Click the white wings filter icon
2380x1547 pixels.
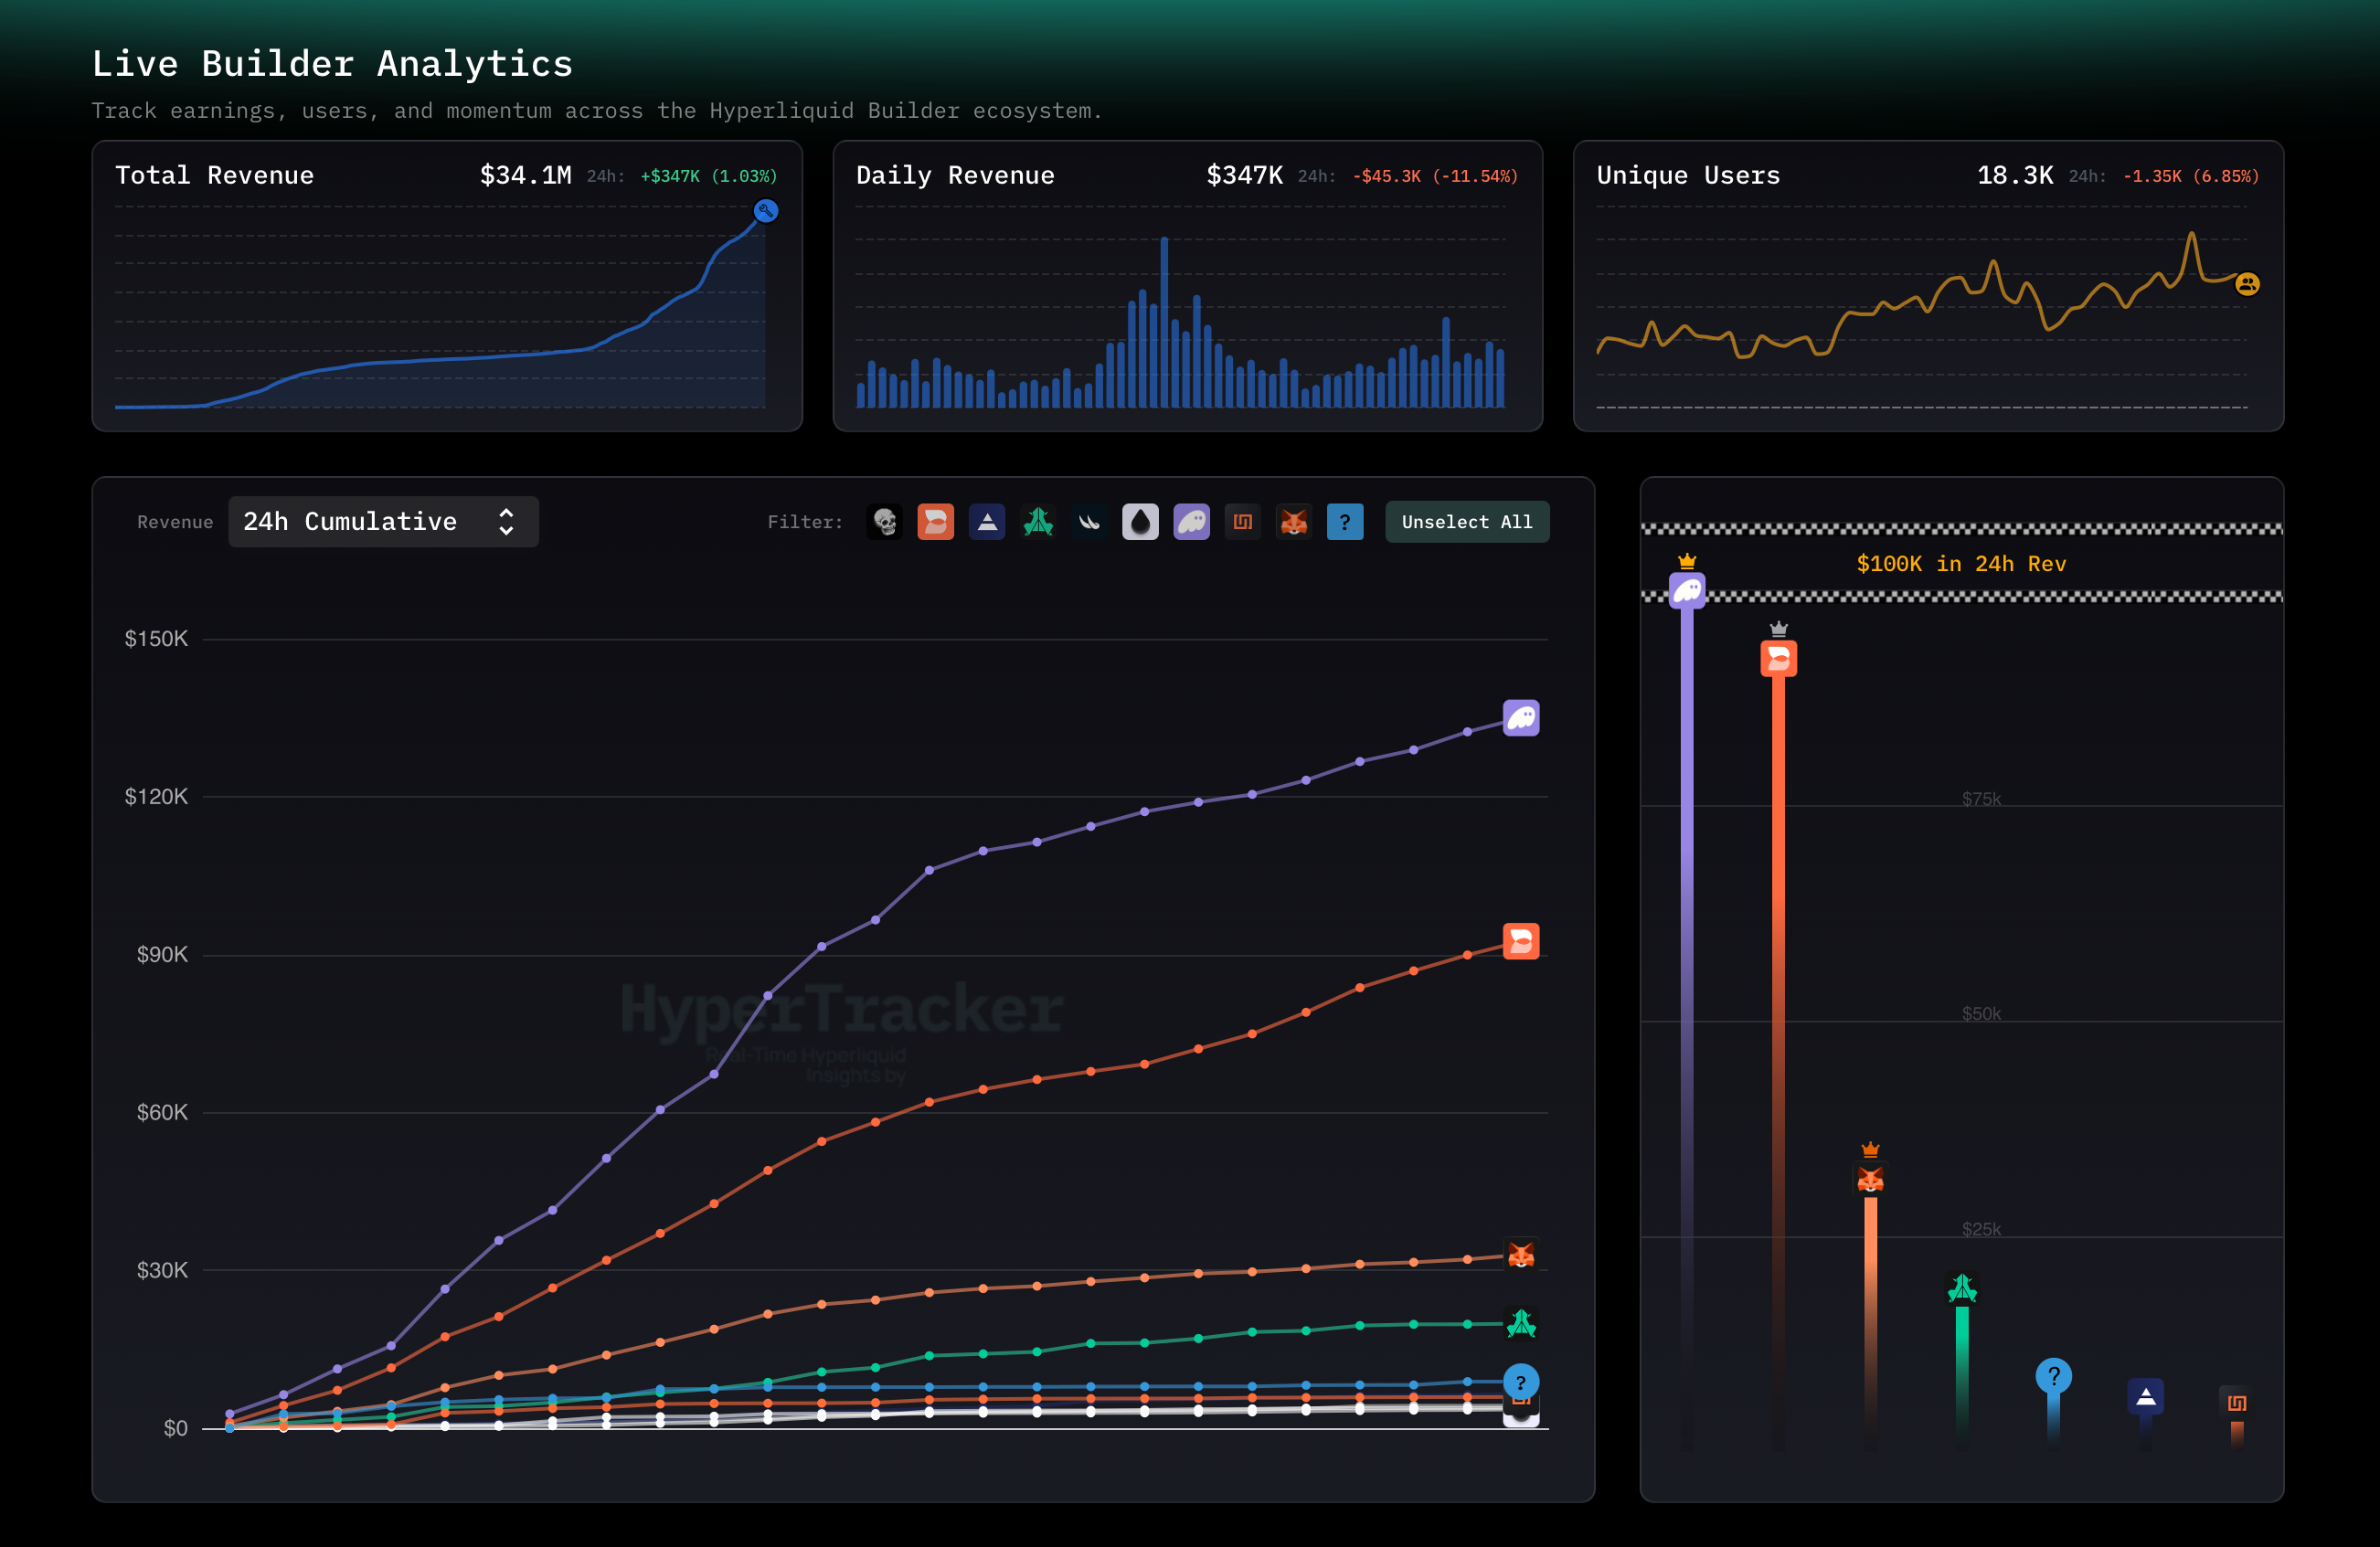point(1089,522)
